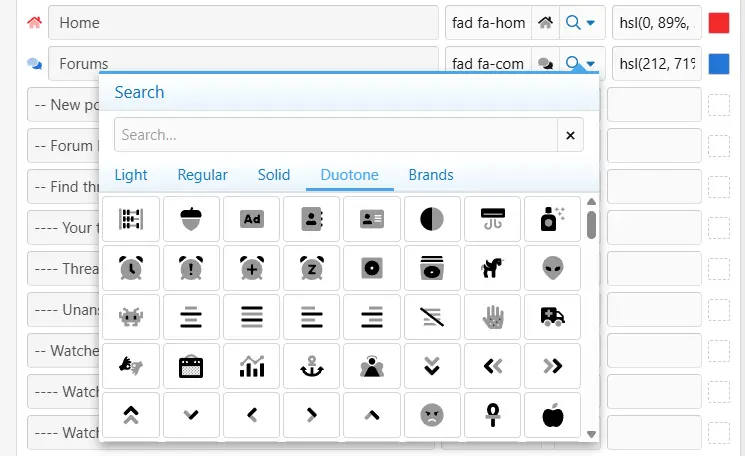
Task: Select the adjust half-circle icon
Action: 432,219
